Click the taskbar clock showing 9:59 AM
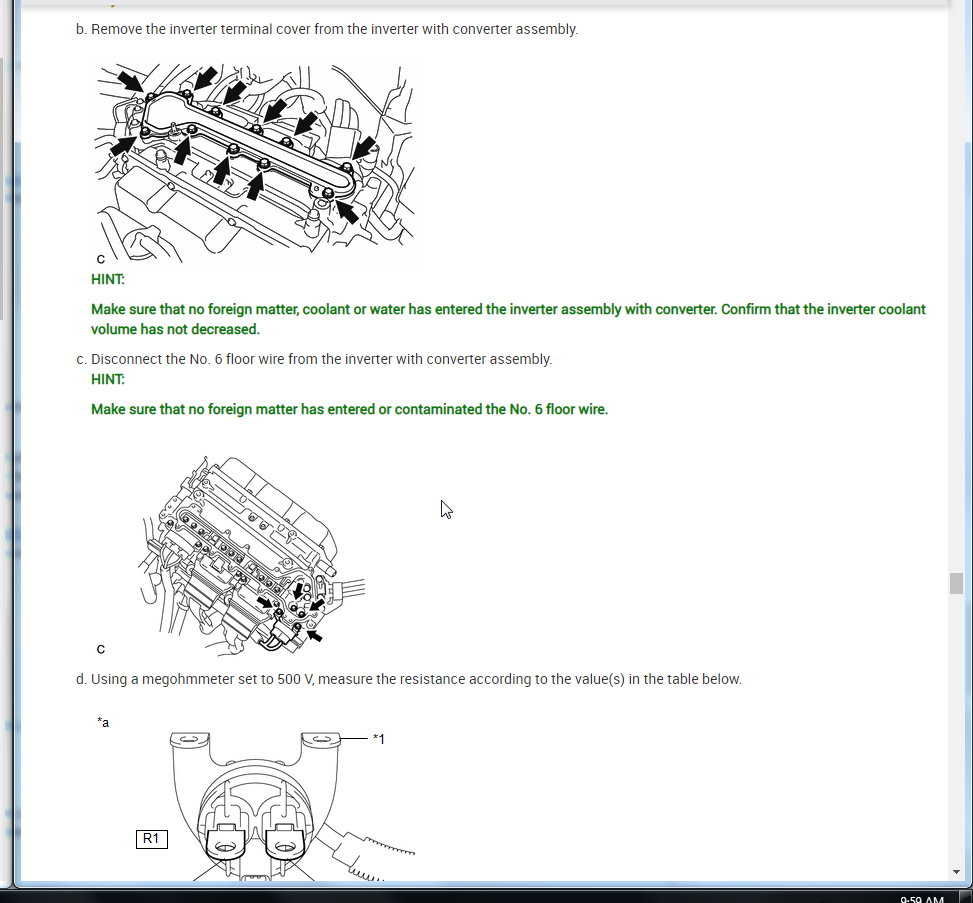The height and width of the screenshot is (903, 973). click(x=921, y=899)
